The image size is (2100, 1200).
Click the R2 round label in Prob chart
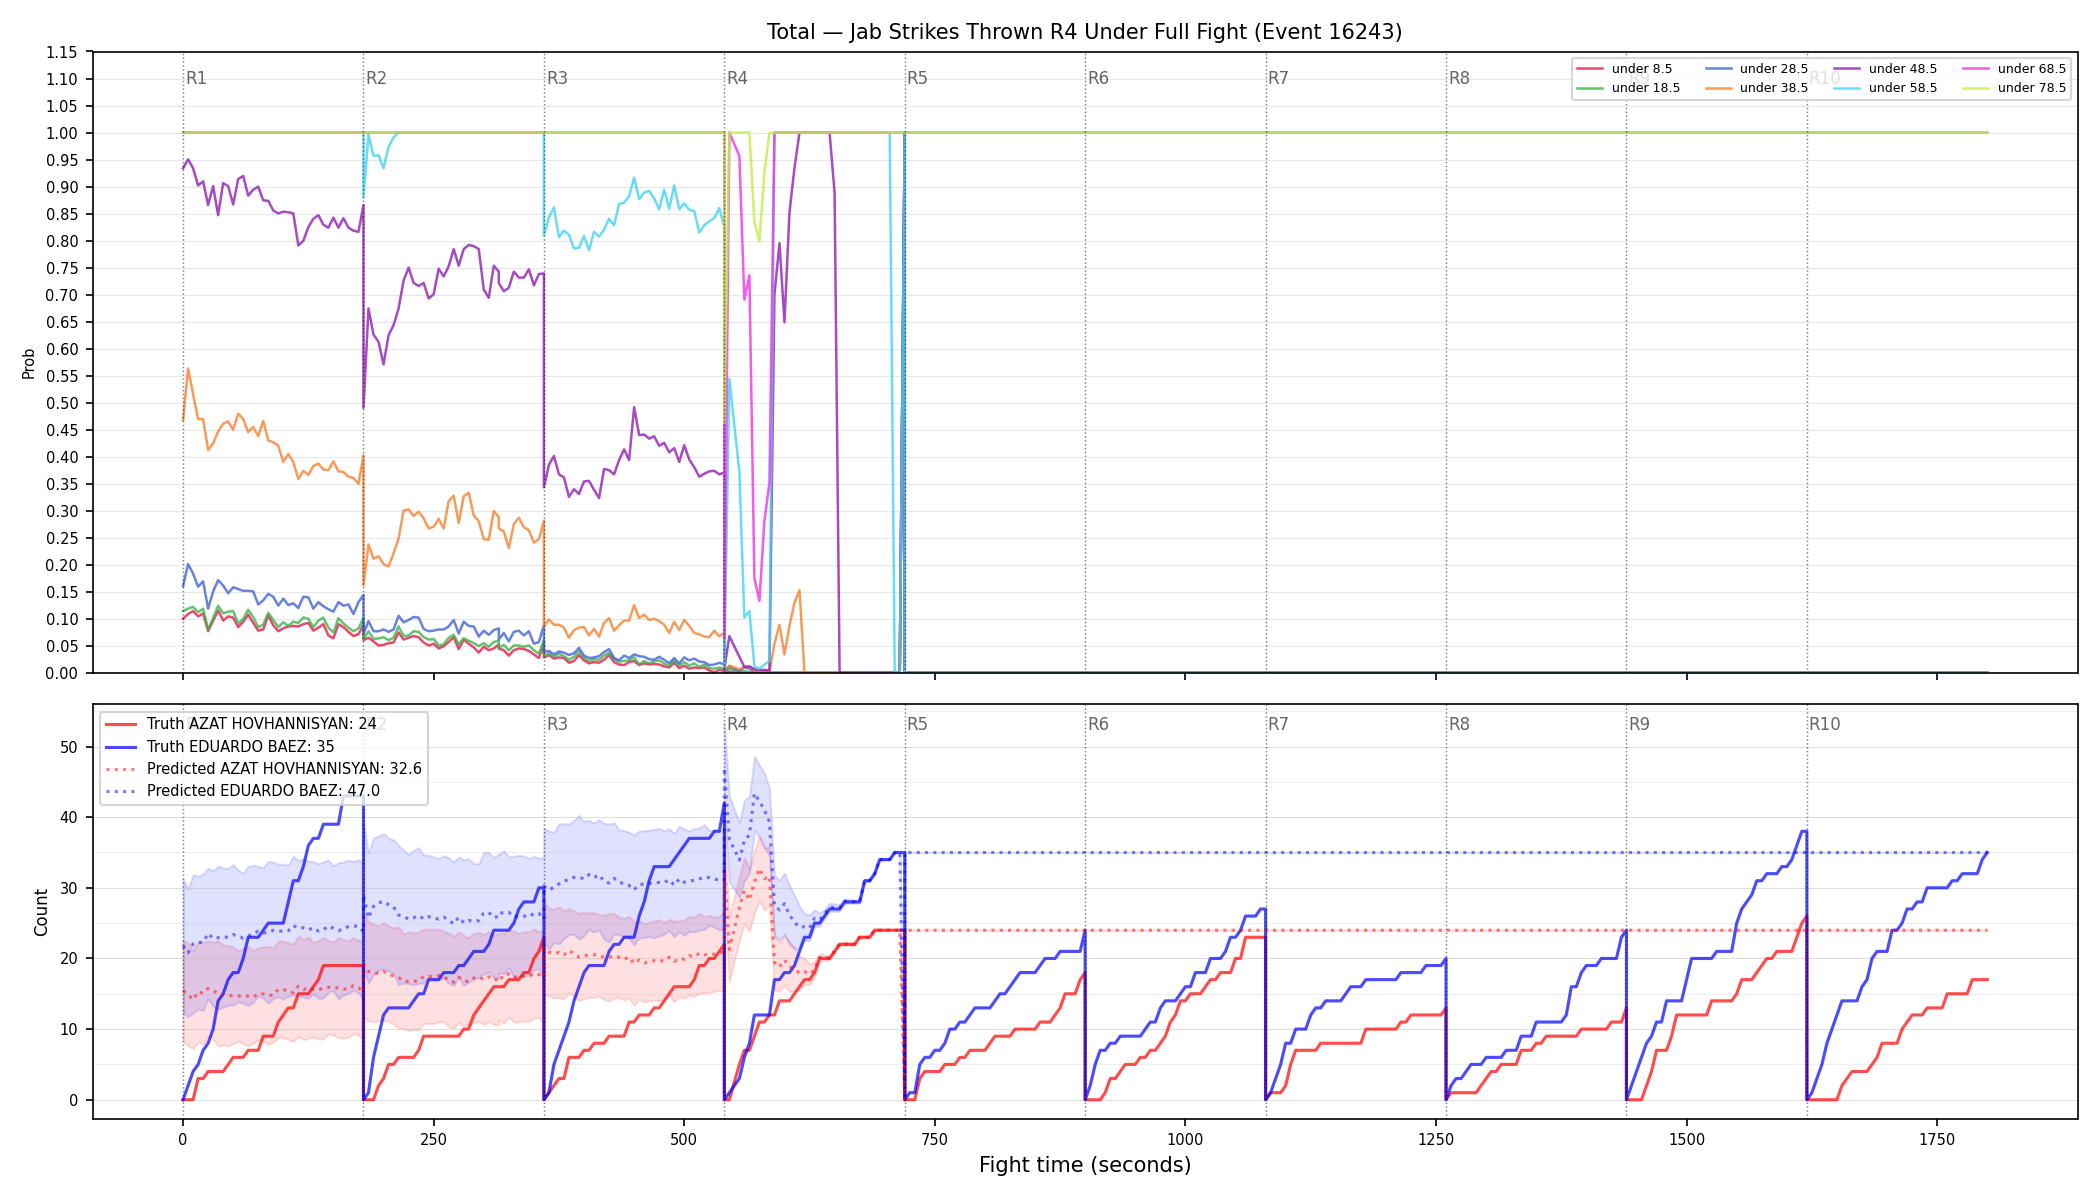tap(376, 78)
